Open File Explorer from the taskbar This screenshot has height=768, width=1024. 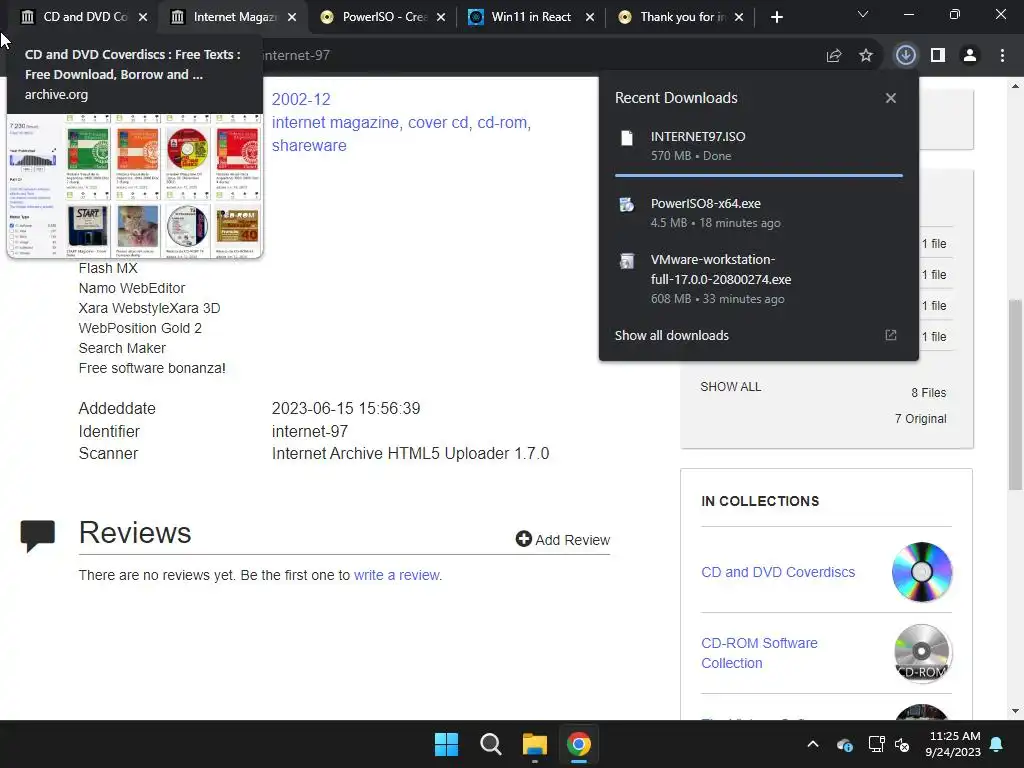pyautogui.click(x=534, y=744)
